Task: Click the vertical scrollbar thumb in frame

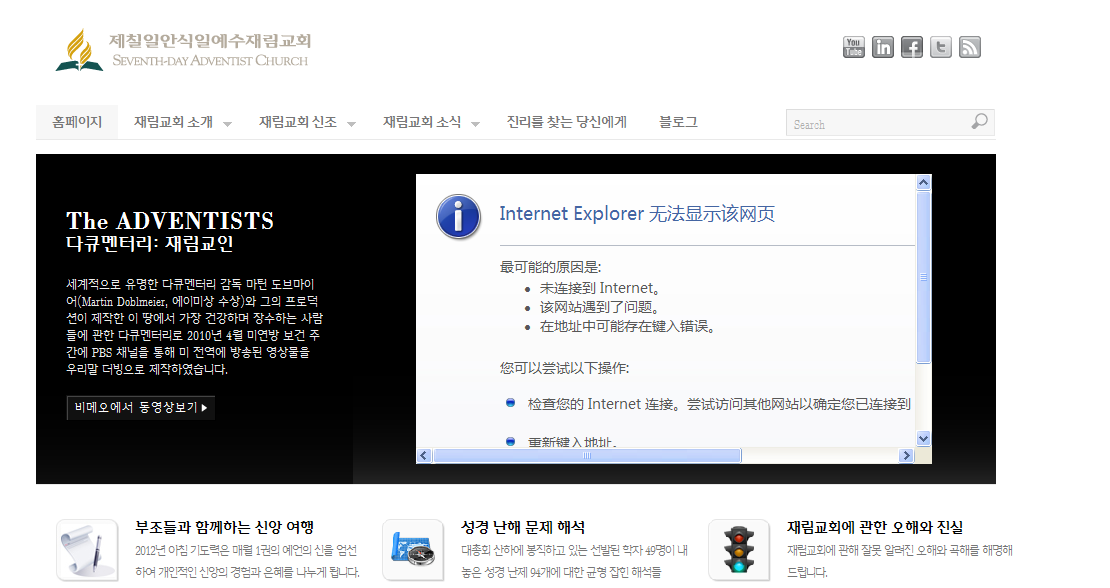Action: coord(923,277)
